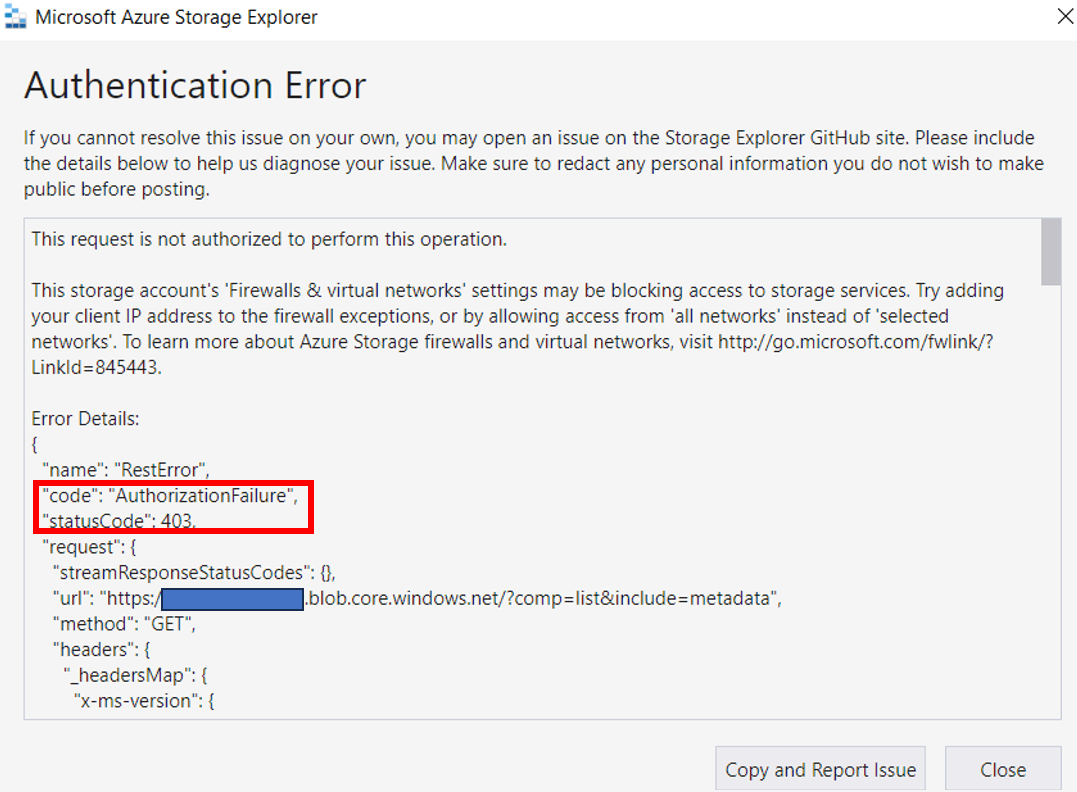Image resolution: width=1077 pixels, height=792 pixels.
Task: Click the blob.core.windows.net url line
Action: click(x=418, y=598)
